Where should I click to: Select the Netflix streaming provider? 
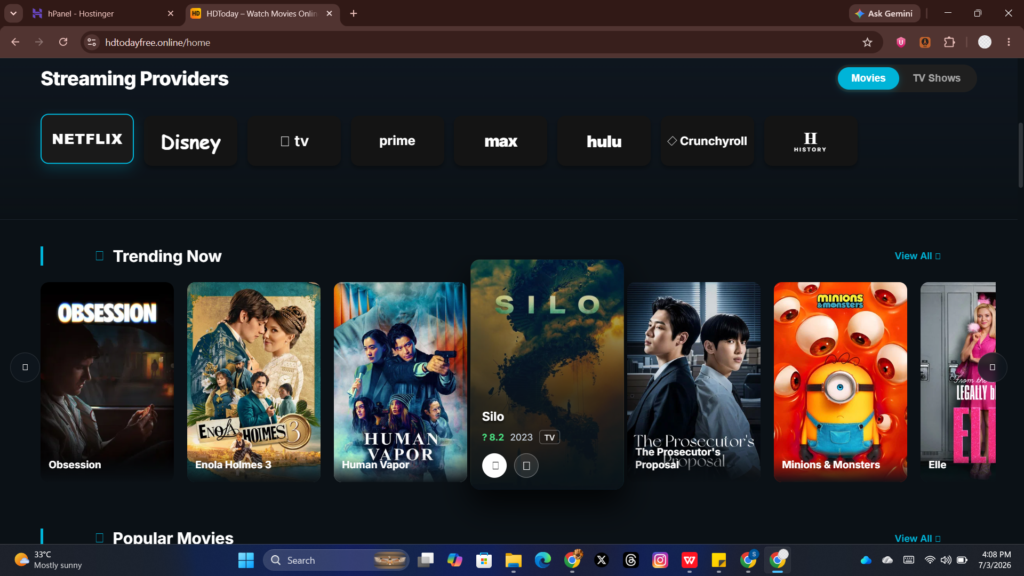[x=87, y=139]
